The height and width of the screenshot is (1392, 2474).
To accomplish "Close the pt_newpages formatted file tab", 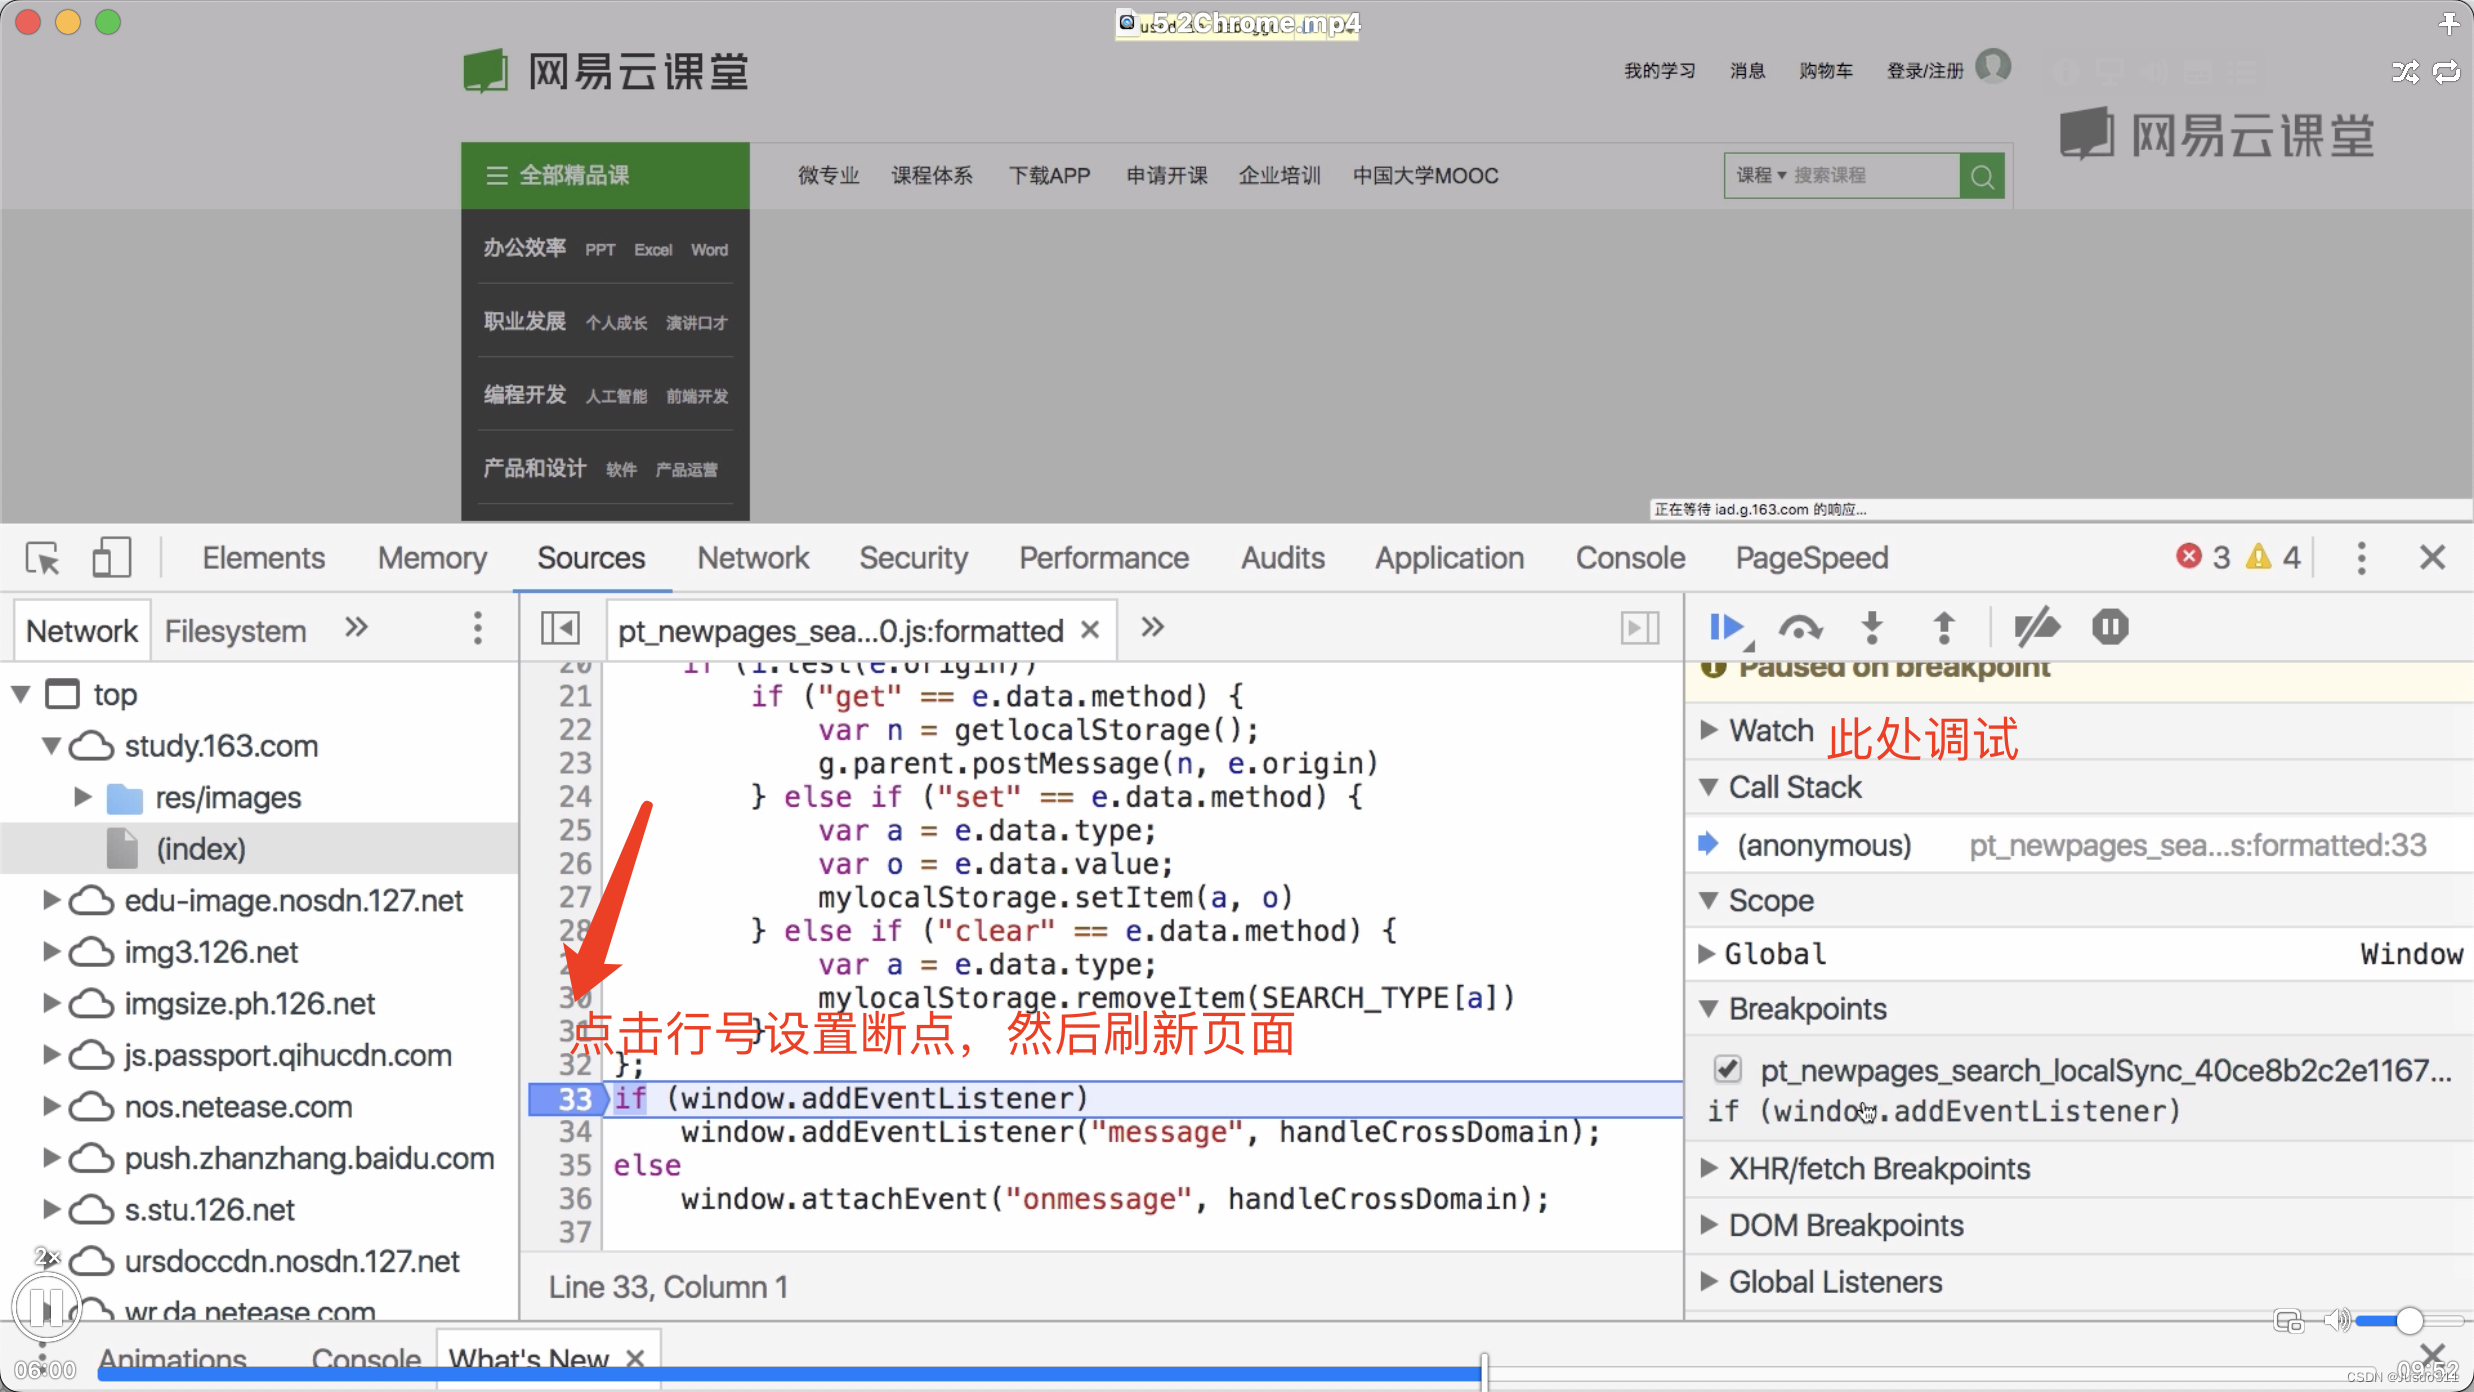I will pos(1090,630).
